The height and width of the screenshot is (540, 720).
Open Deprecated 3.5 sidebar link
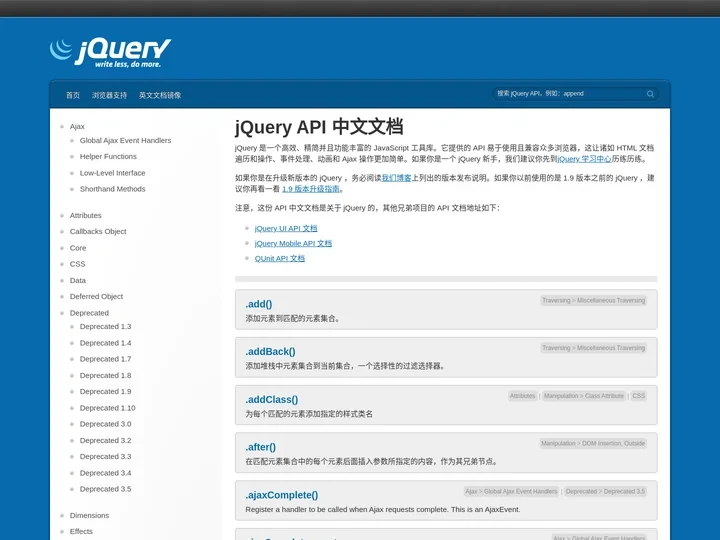[x=105, y=489]
